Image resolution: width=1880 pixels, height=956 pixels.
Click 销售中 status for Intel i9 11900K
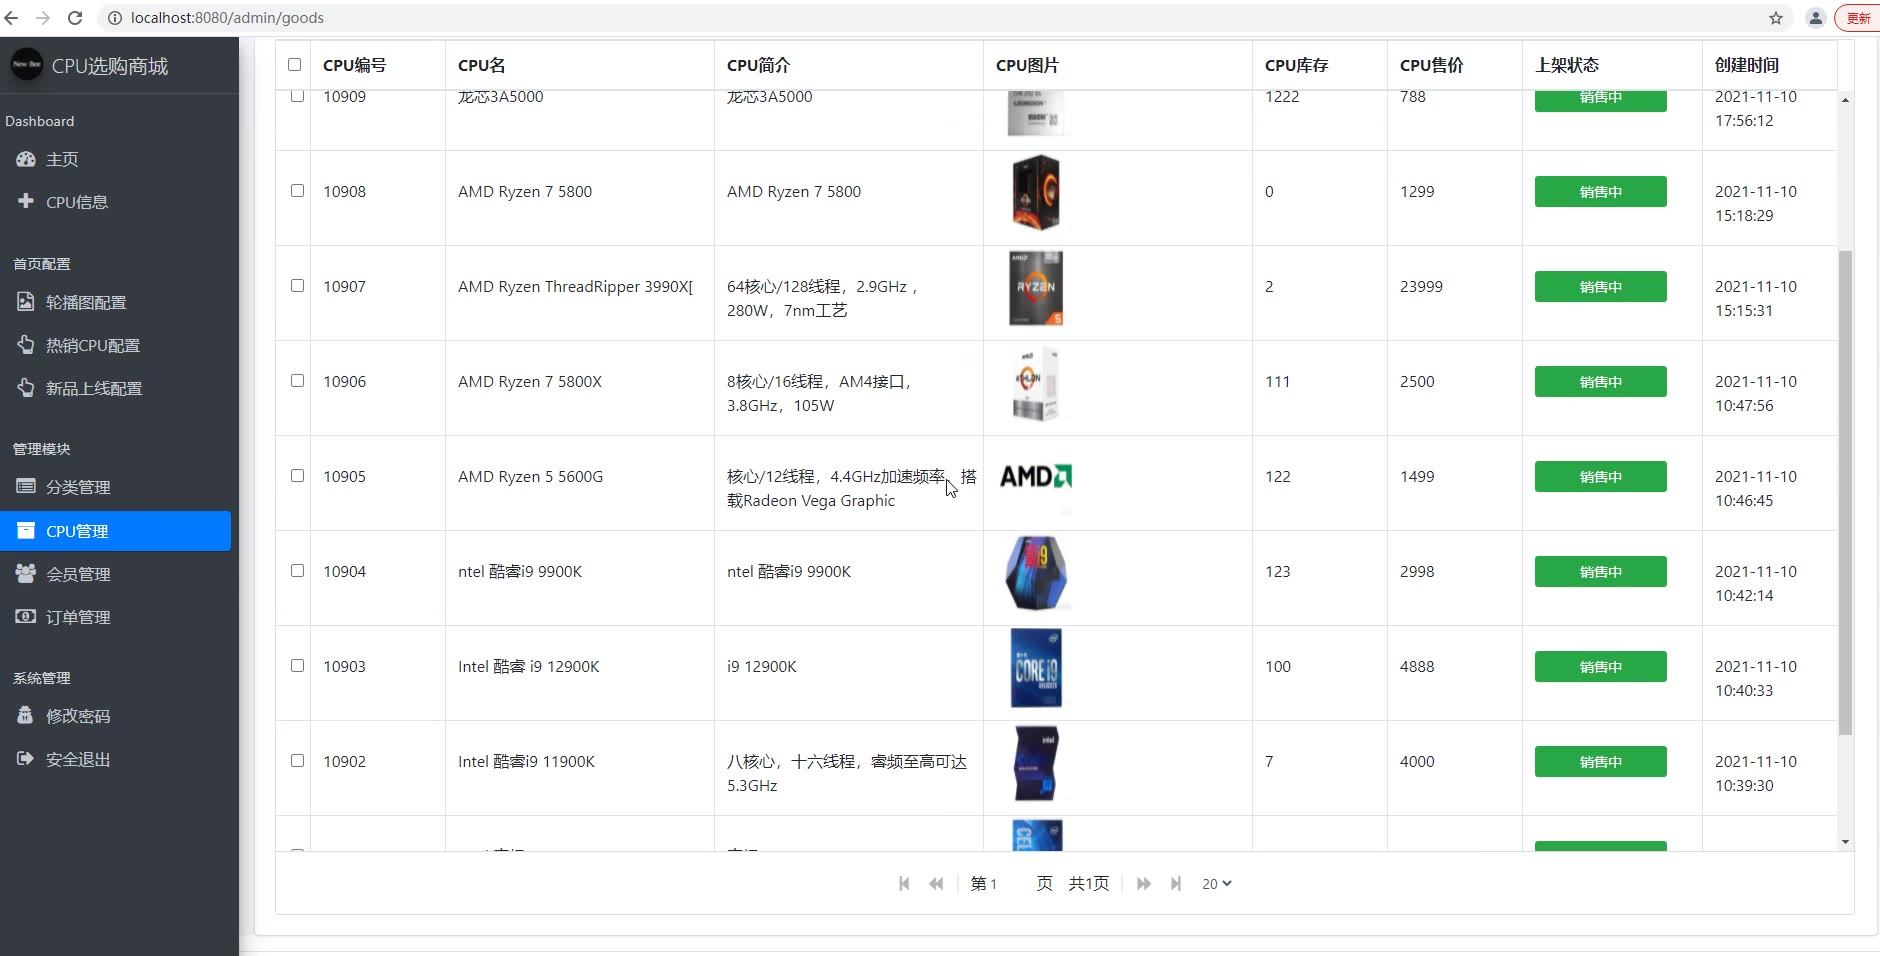pyautogui.click(x=1600, y=761)
